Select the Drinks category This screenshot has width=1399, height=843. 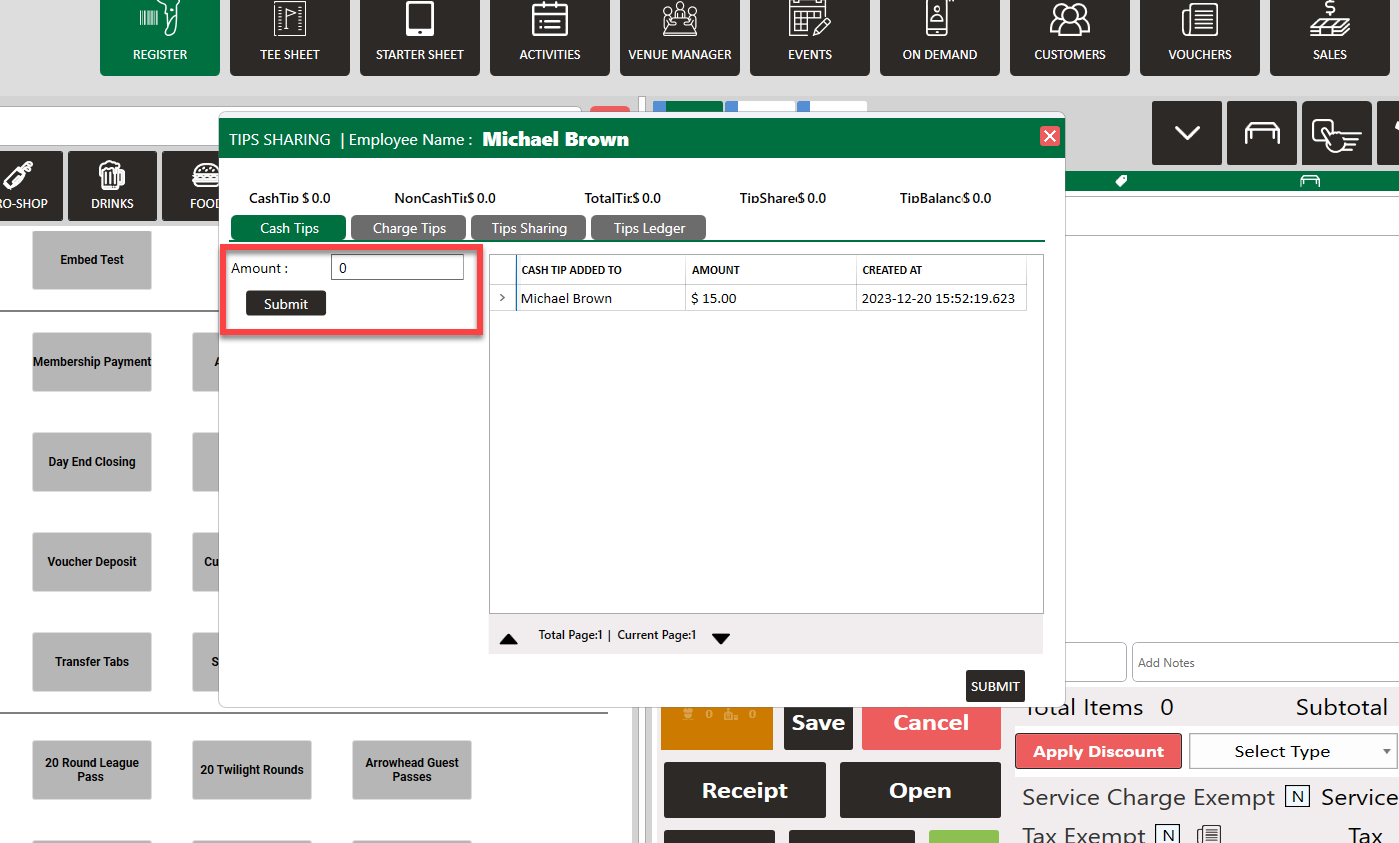[x=112, y=185]
